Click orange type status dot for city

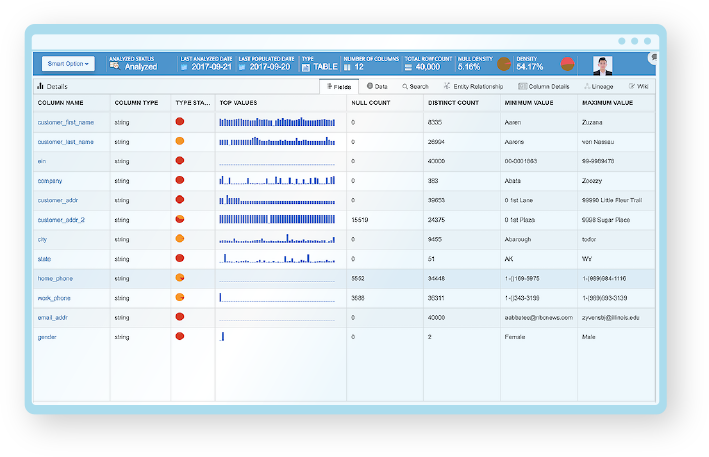click(180, 238)
